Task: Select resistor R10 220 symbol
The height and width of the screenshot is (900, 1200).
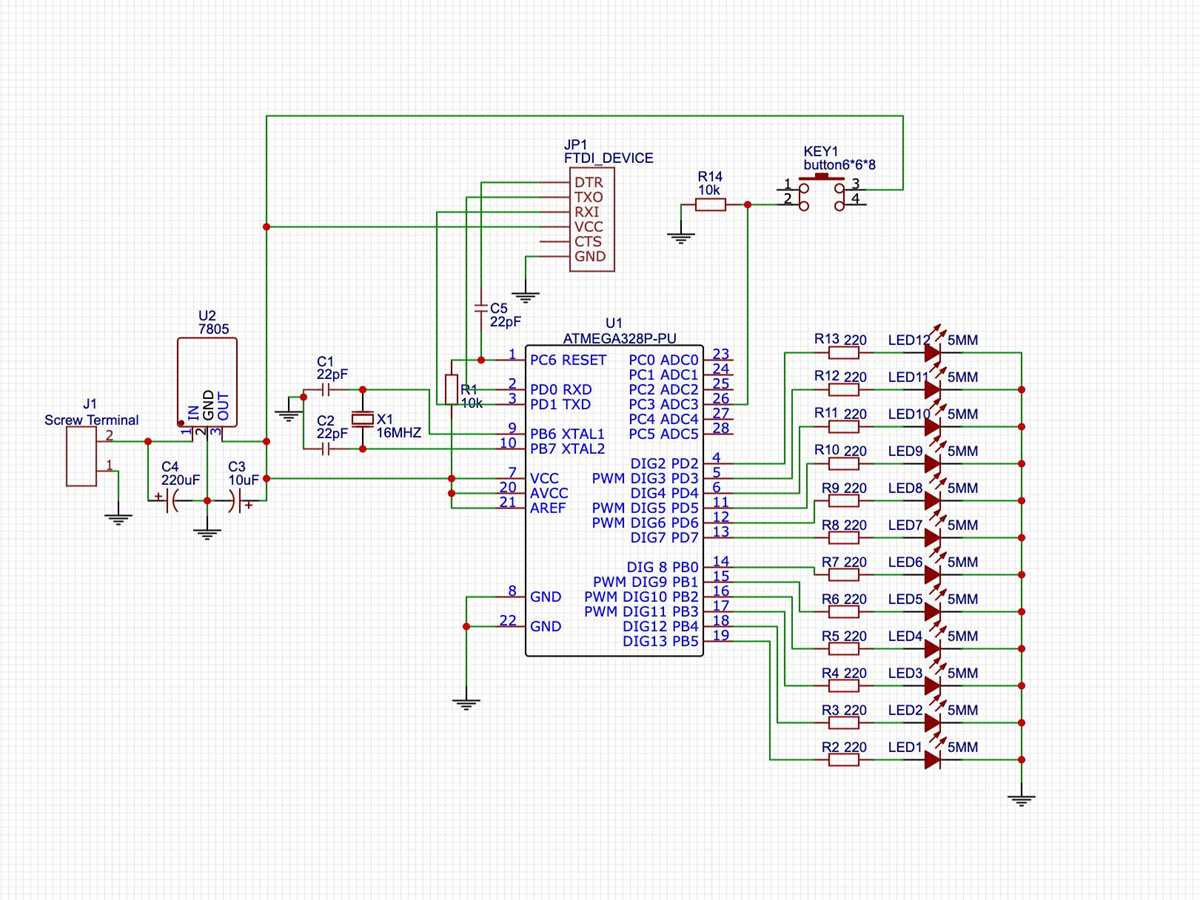Action: pos(844,464)
